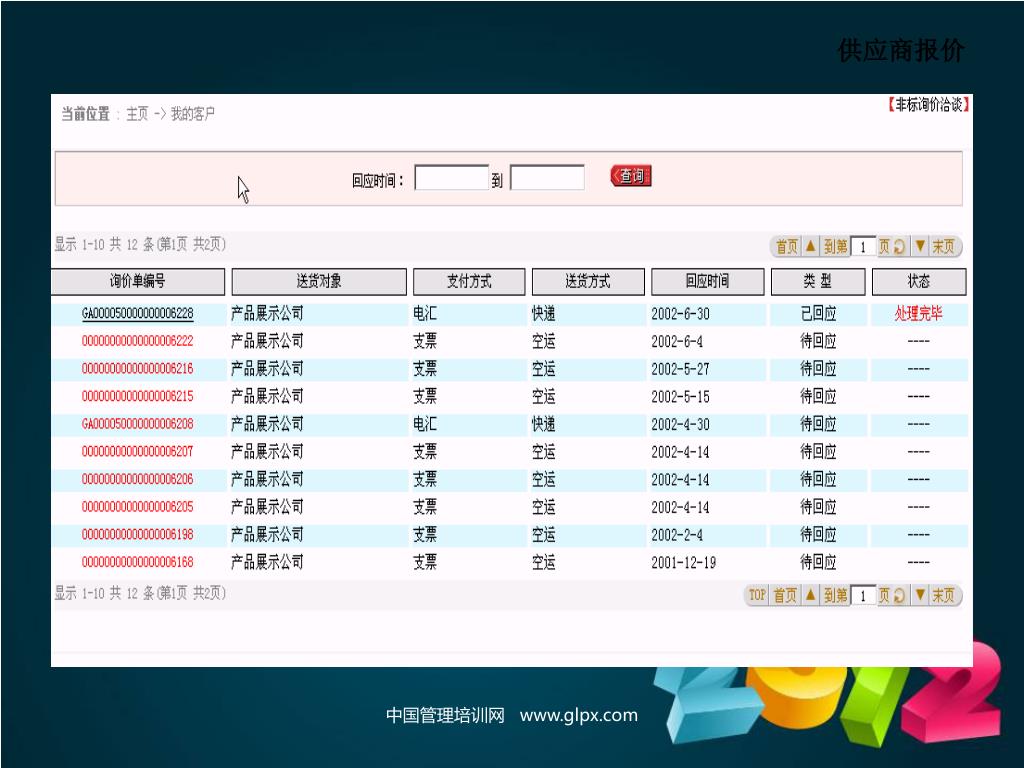Click TOP button in the bottom pager
The width and height of the screenshot is (1024, 768).
click(757, 595)
